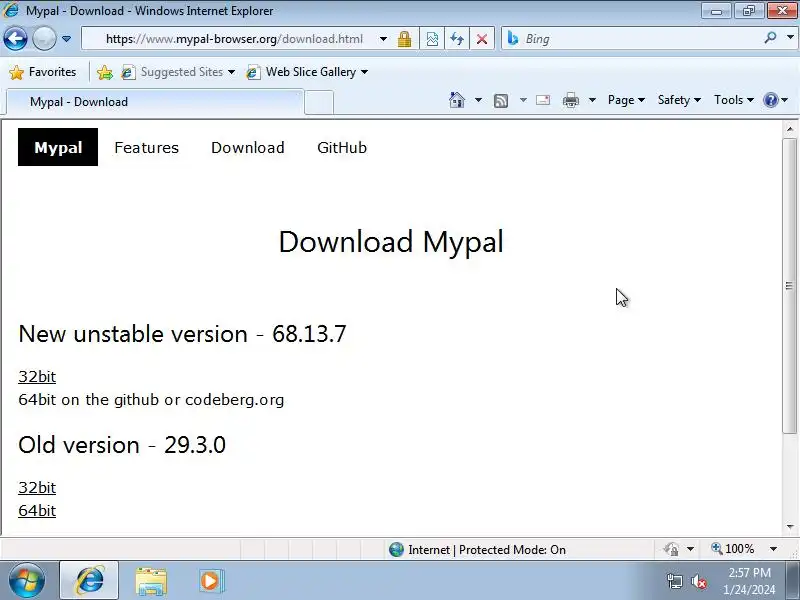Click the Old version 29.3.0 heading
Screen dimensions: 800x600
pos(122,445)
